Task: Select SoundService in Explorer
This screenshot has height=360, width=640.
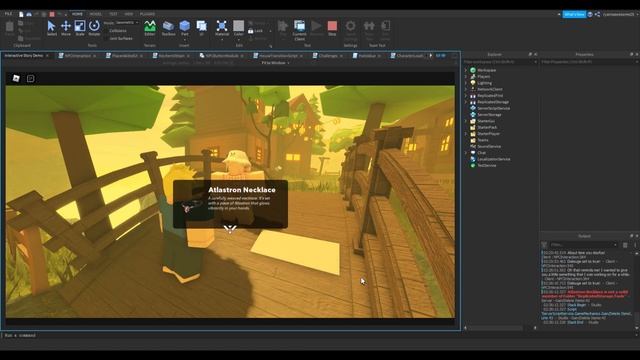Action: [489, 147]
